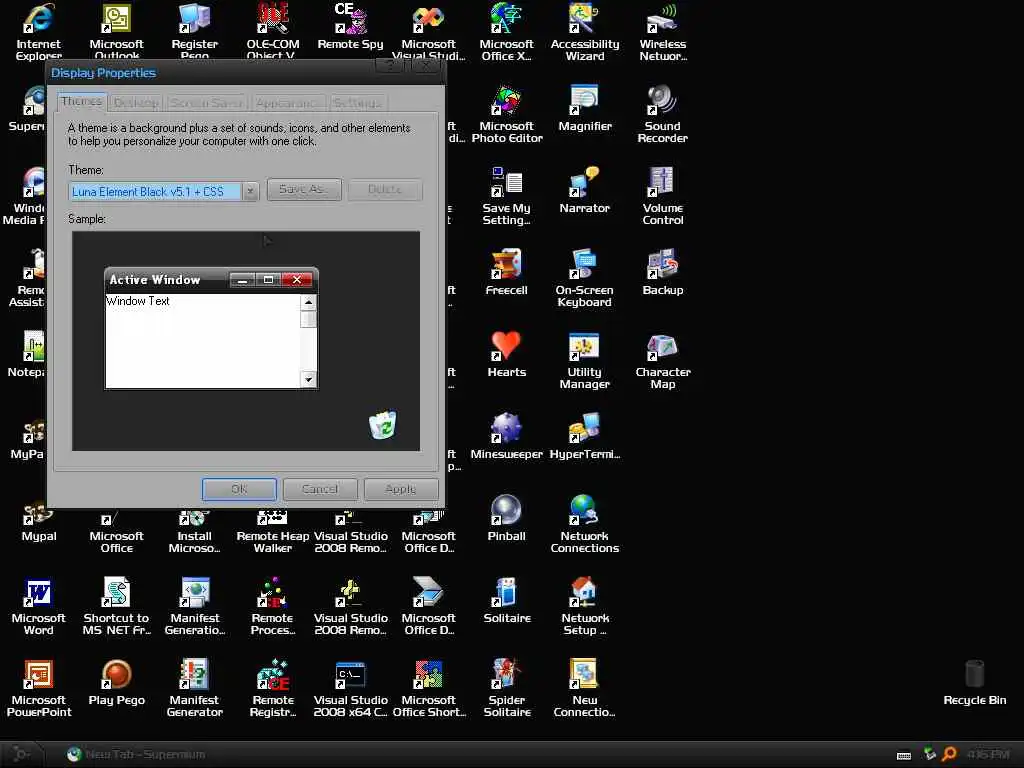Open the Theme dropdown list
The width and height of the screenshot is (1024, 768).
click(250, 191)
